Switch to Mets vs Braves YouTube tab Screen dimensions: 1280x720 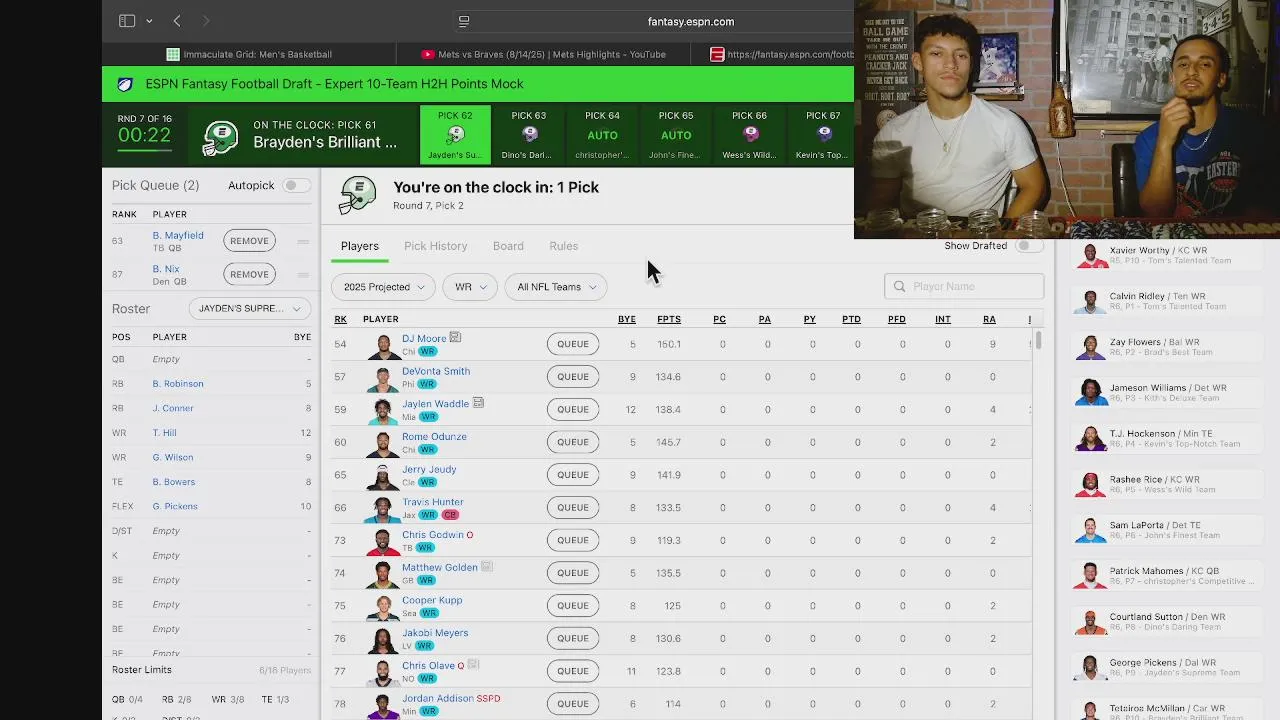[543, 54]
